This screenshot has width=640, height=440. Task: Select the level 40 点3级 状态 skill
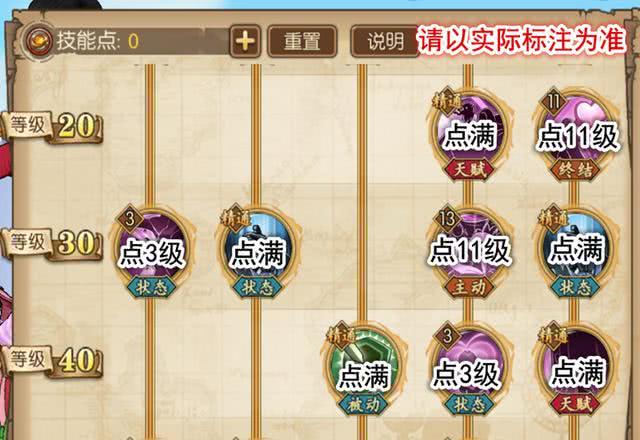469,369
